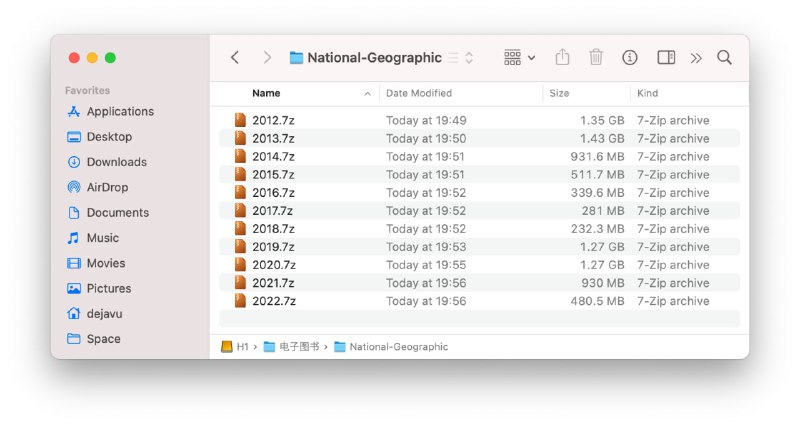Viewport: 800px width, 426px height.
Task: Open Space folder in sidebar
Action: 94,339
